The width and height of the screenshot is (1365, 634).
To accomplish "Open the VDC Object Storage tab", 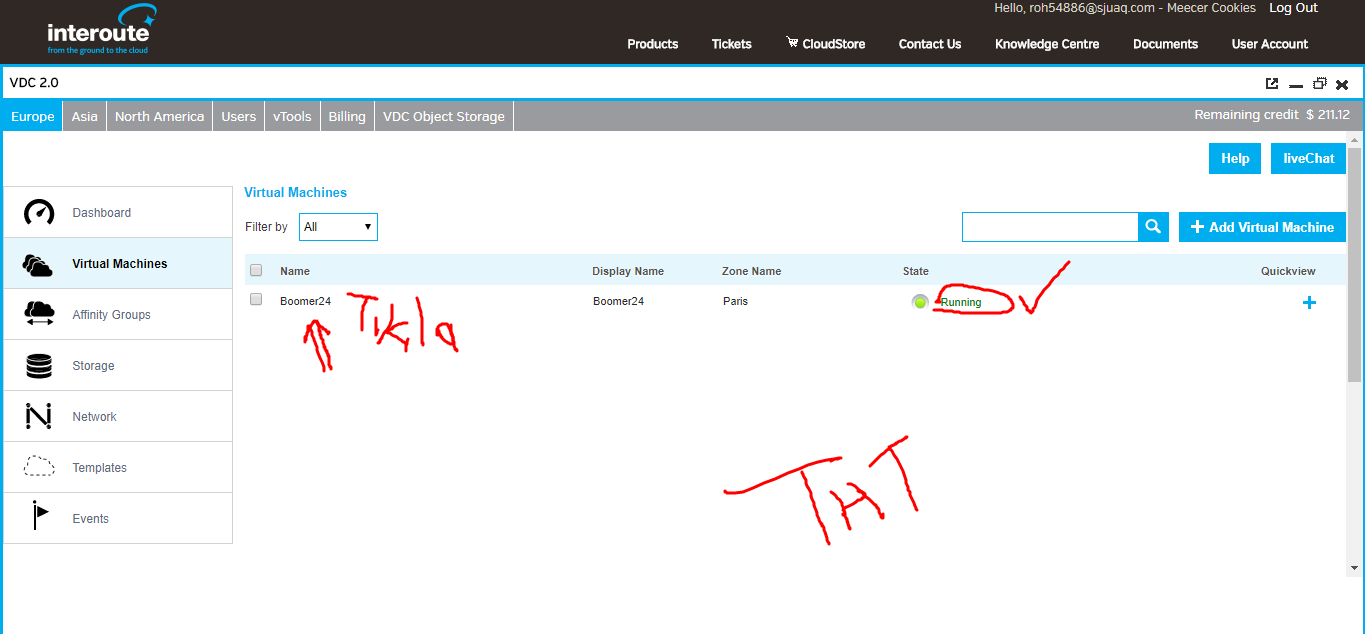I will pos(444,116).
